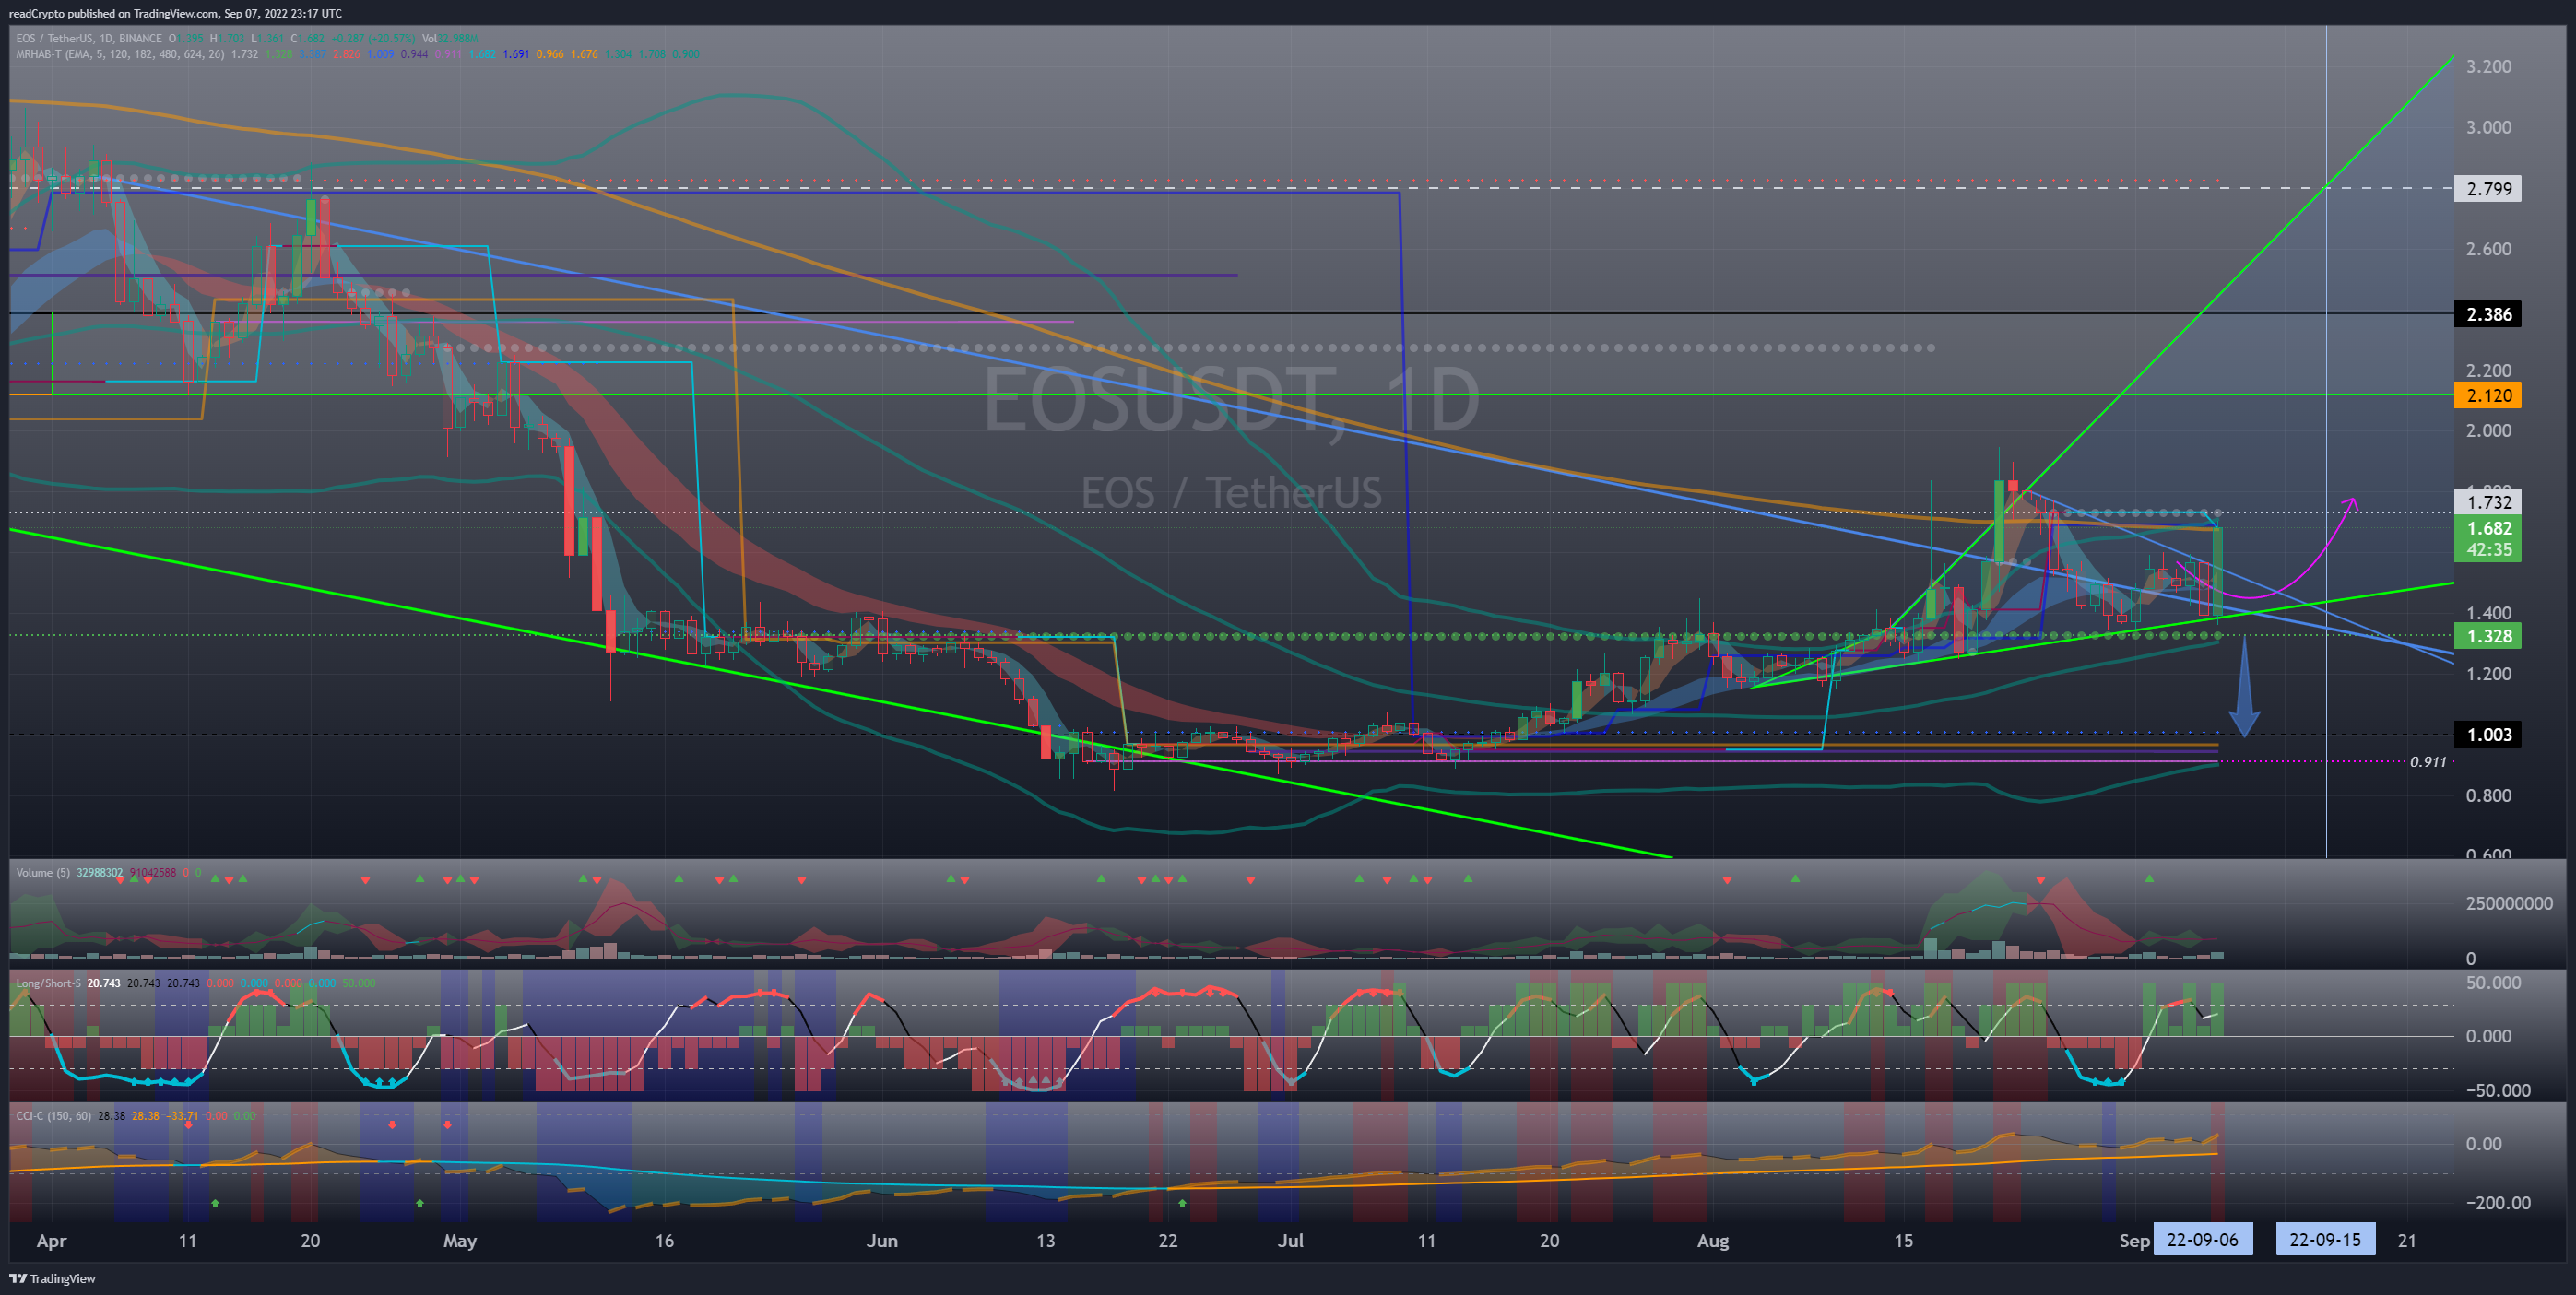Click the 1.732 price label
The image size is (2576, 1295).
tap(2488, 502)
